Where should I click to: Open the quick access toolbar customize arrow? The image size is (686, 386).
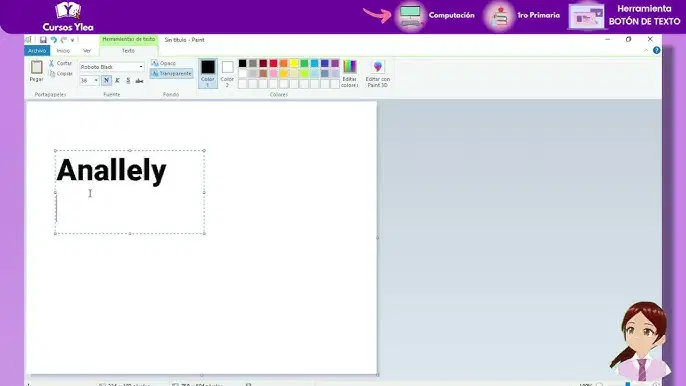[73, 40]
